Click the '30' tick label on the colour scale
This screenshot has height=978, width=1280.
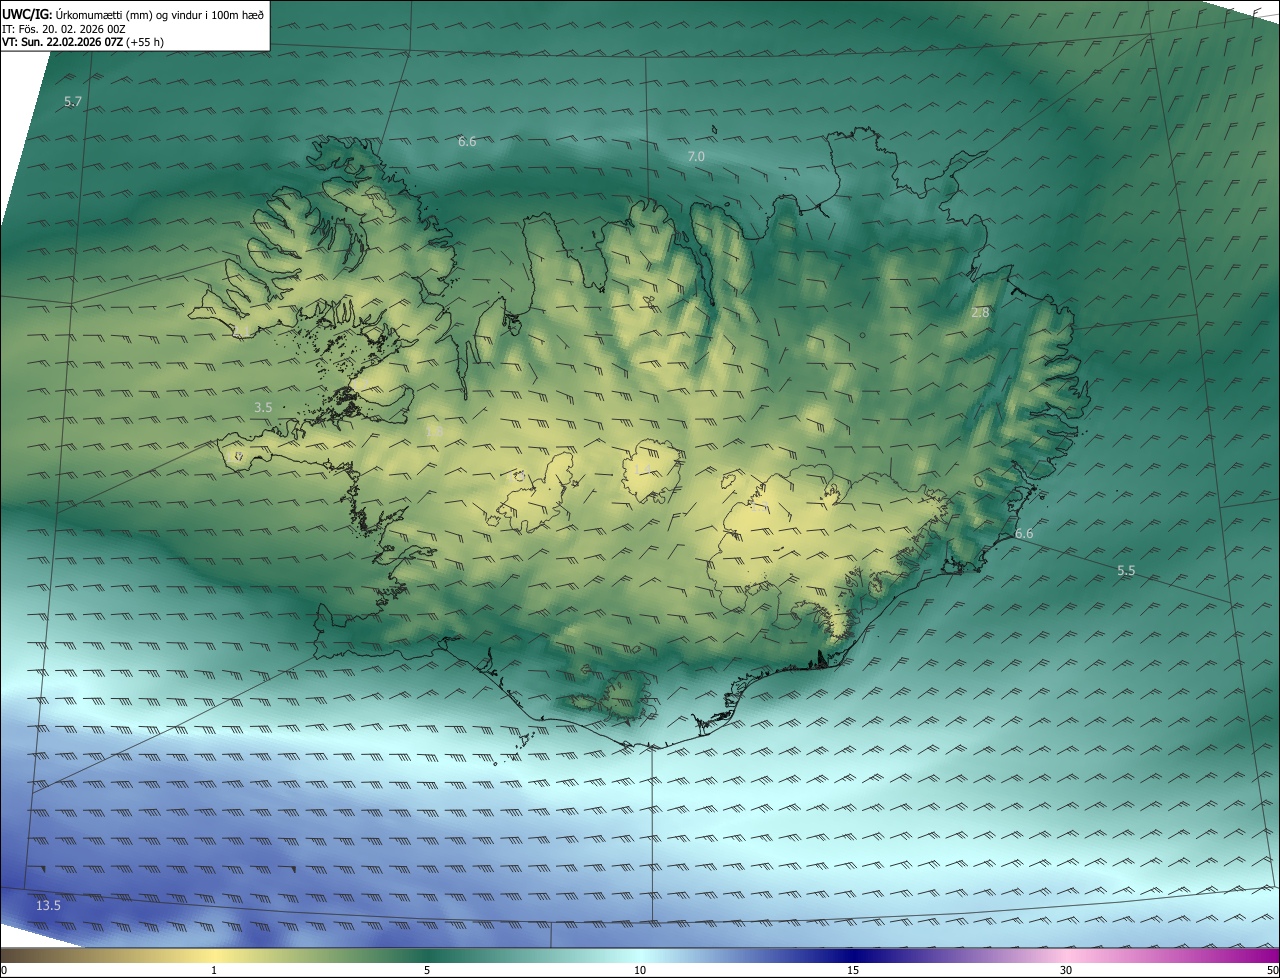coord(1066,971)
